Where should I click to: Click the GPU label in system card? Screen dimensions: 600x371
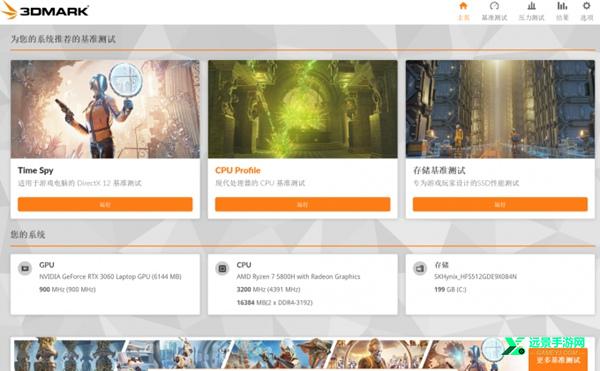coord(47,265)
